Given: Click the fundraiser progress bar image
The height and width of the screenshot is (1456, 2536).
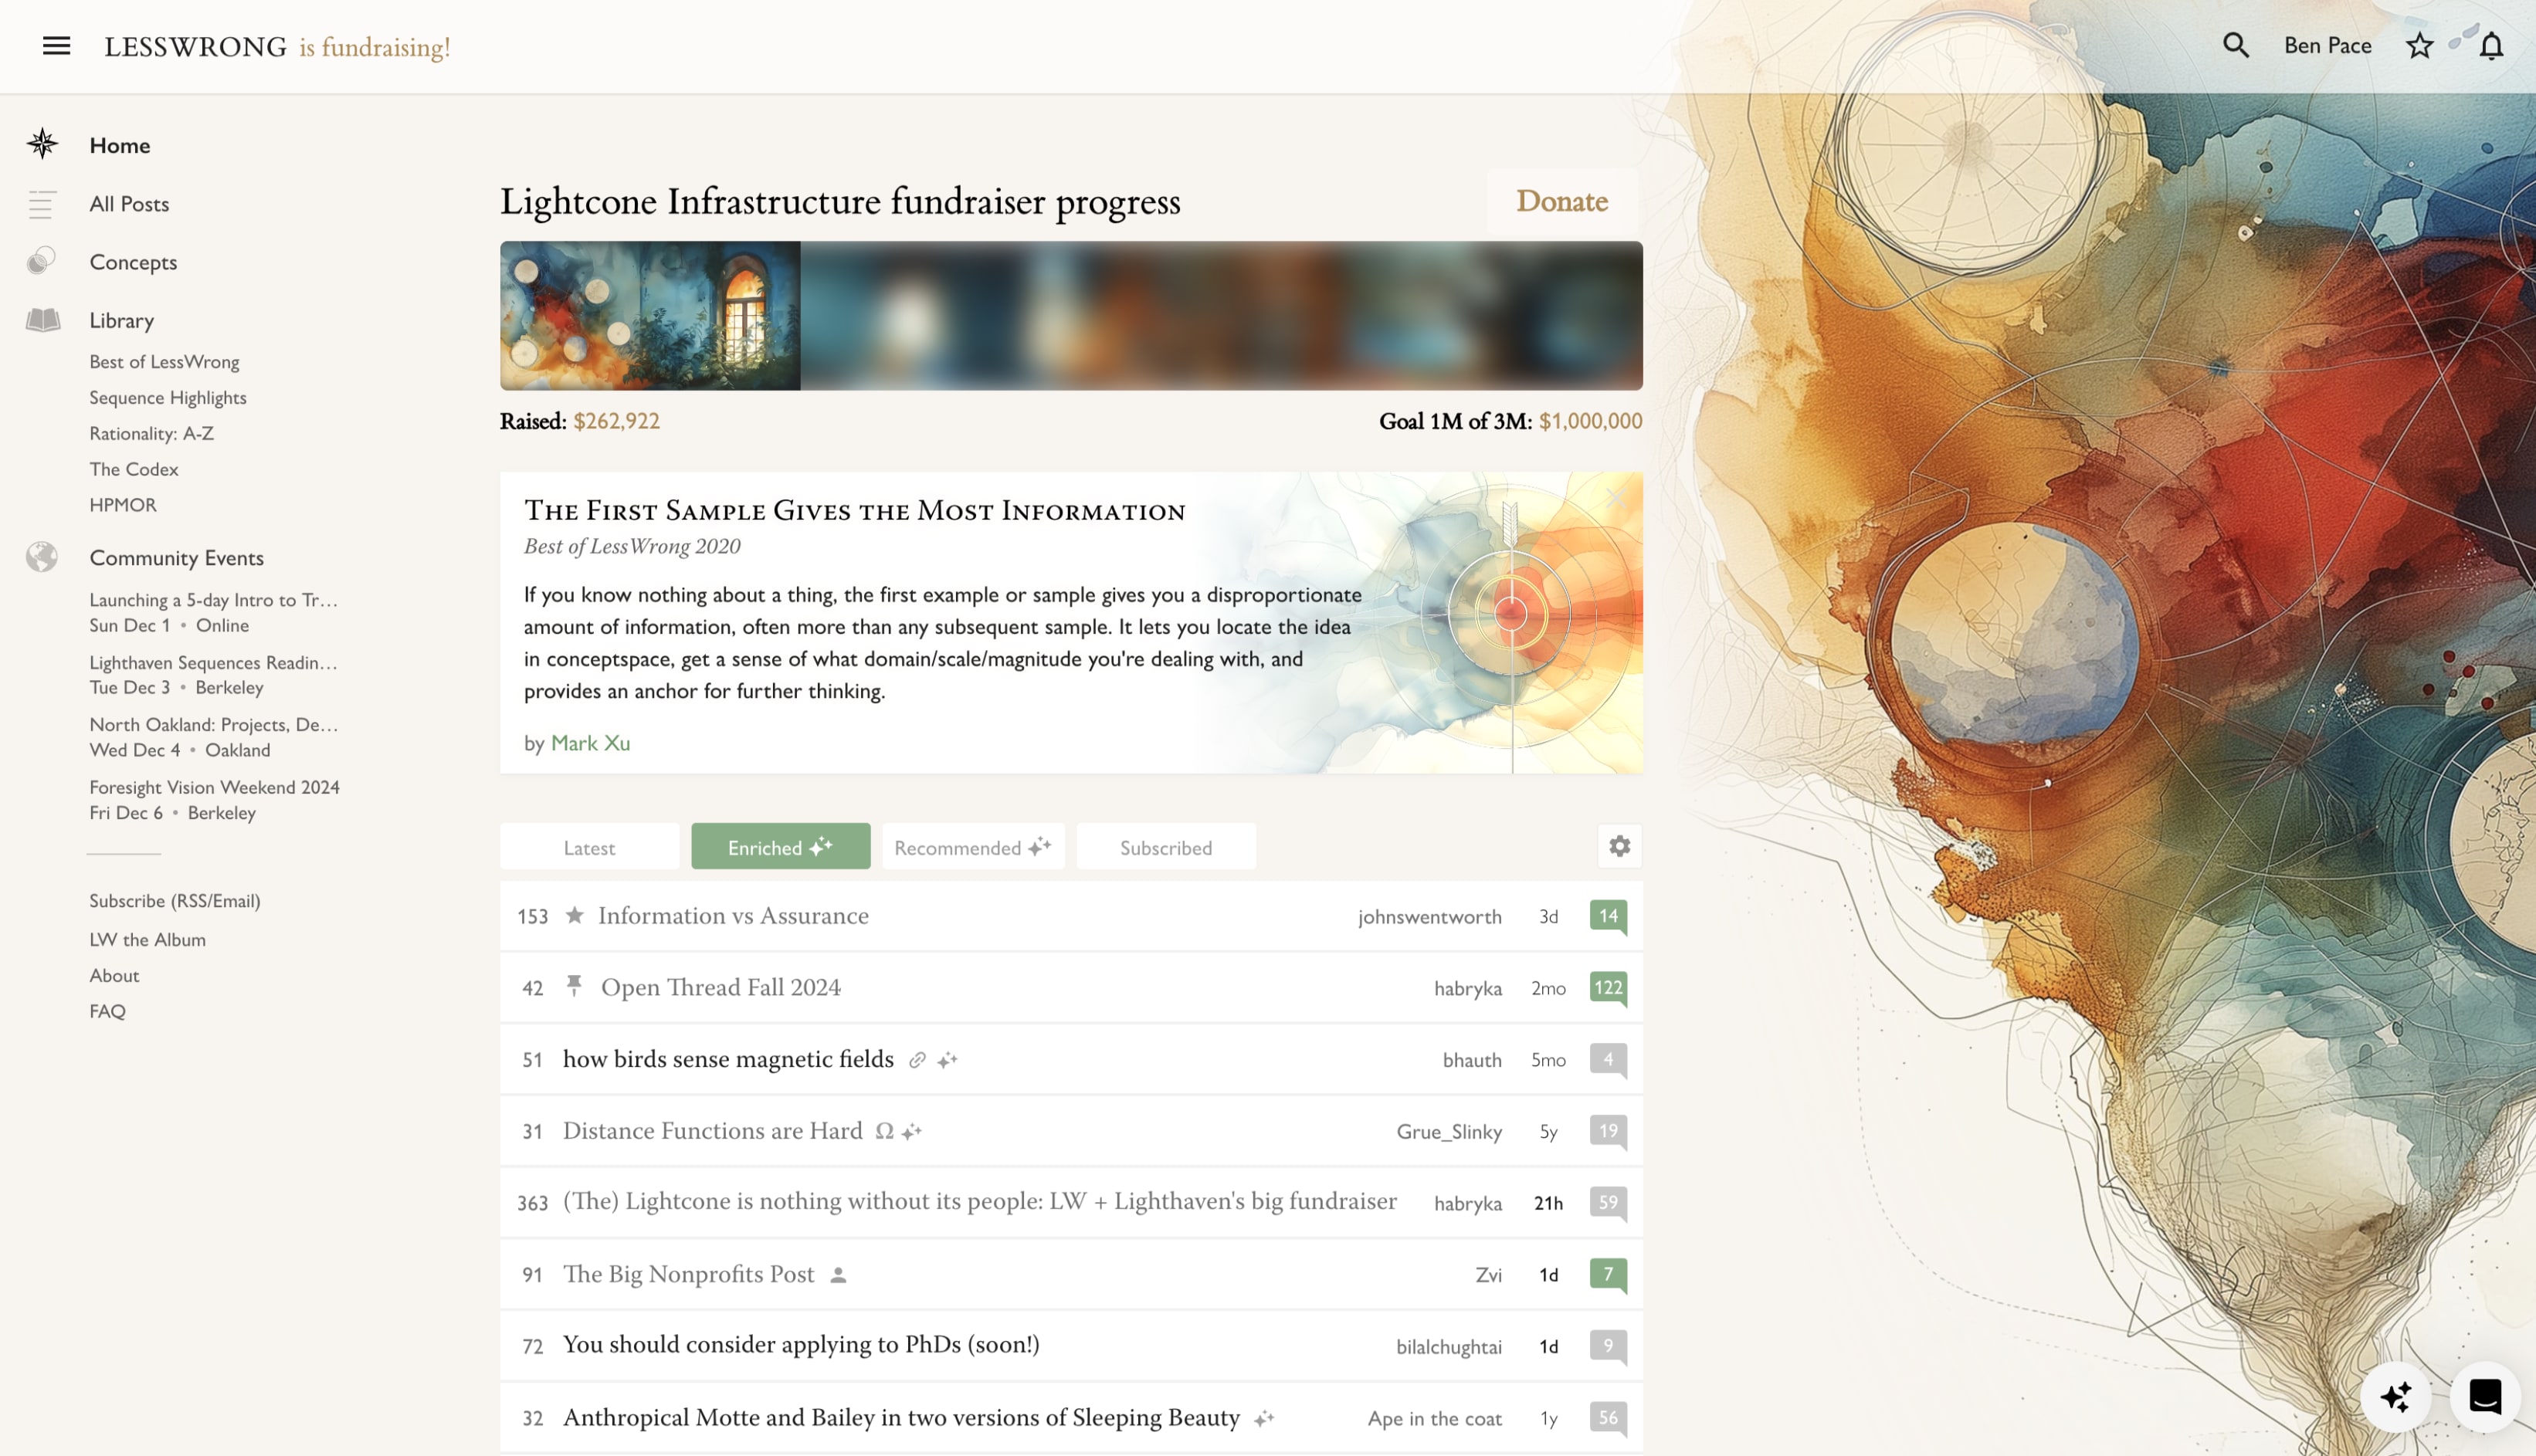Looking at the screenshot, I should (x=1070, y=315).
